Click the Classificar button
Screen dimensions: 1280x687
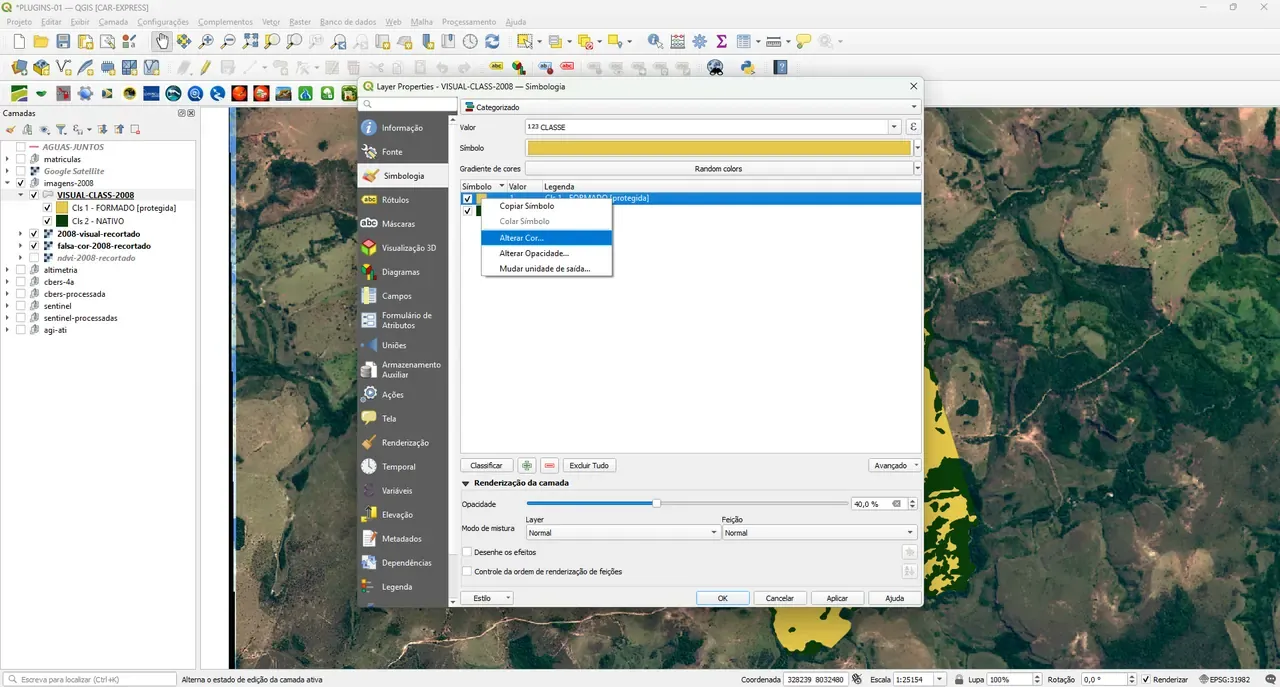click(486, 465)
